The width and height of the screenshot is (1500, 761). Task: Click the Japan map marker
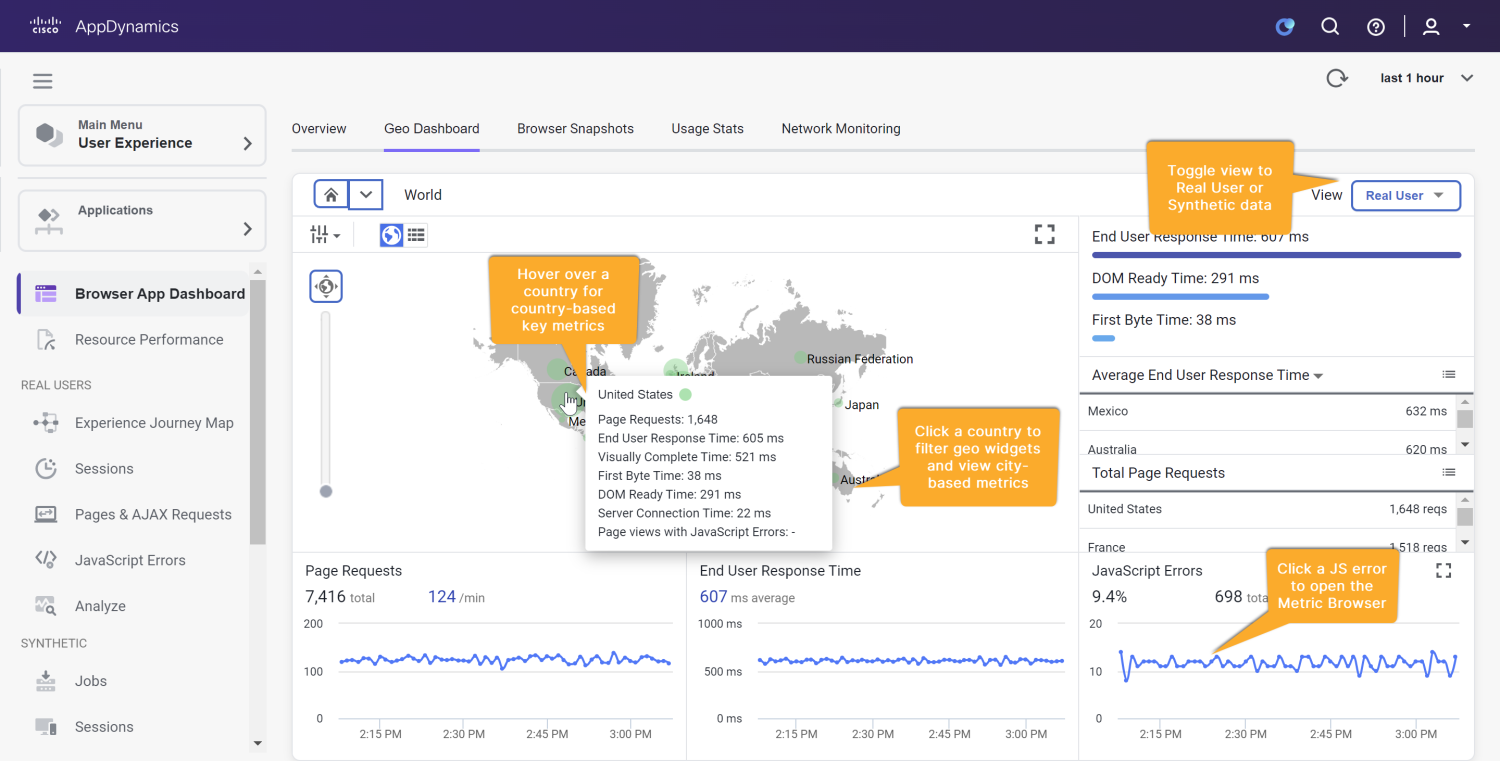(x=837, y=405)
